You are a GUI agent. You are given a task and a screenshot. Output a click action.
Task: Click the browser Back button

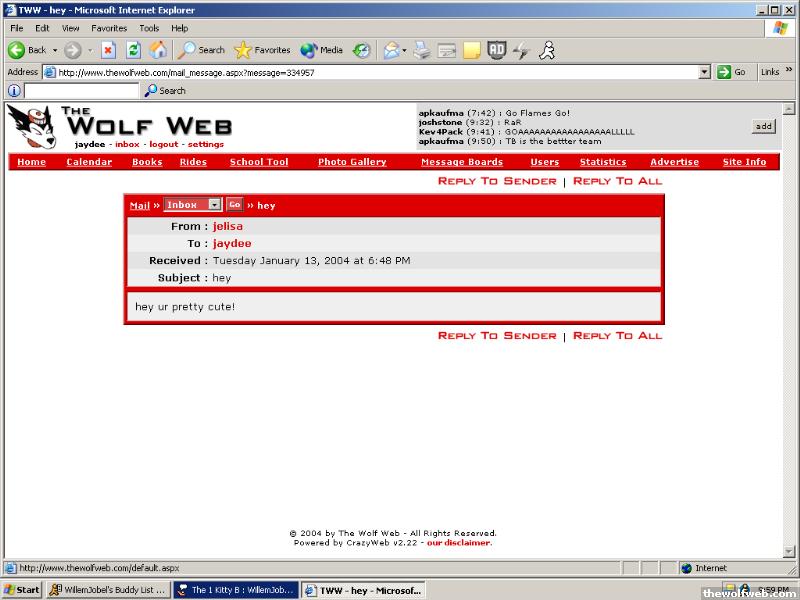(27, 50)
